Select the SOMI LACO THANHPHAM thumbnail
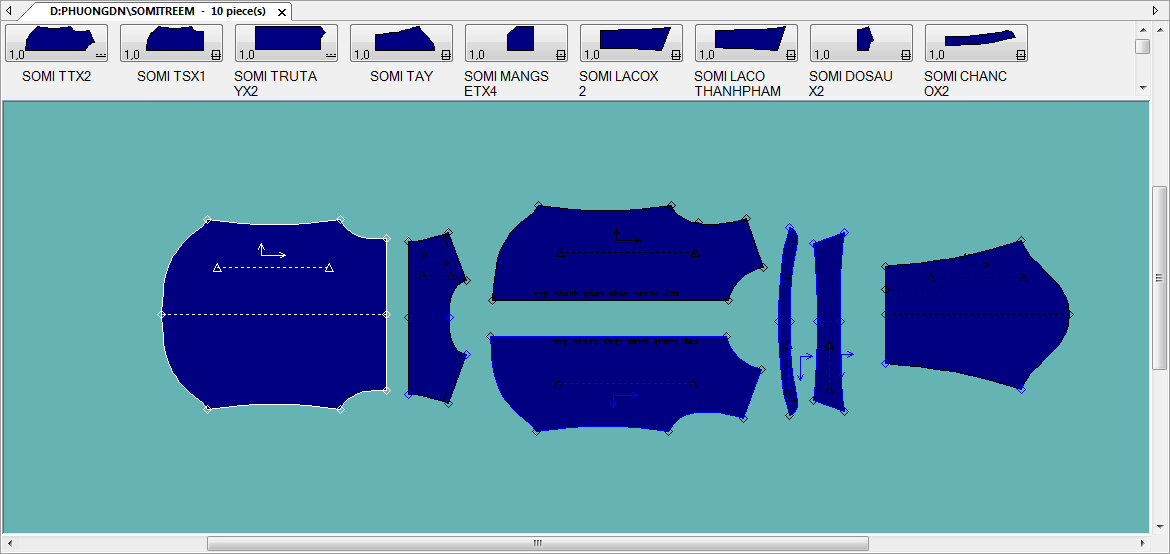This screenshot has height=554, width=1170. point(746,43)
